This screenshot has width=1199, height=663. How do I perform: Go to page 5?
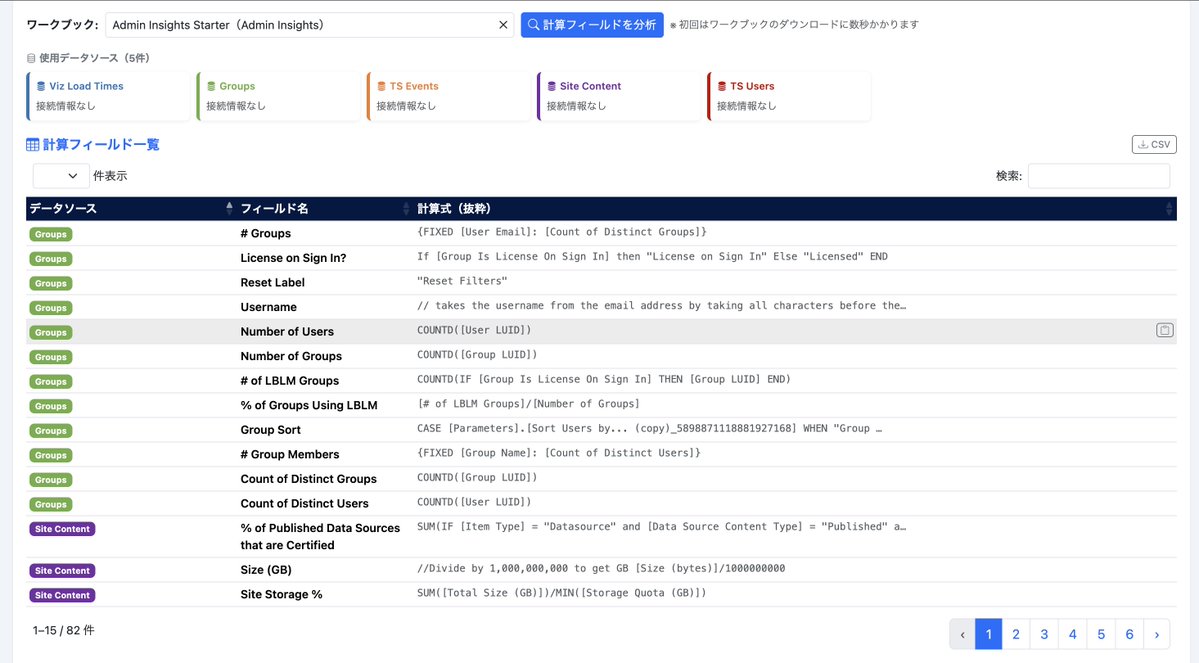1101,634
